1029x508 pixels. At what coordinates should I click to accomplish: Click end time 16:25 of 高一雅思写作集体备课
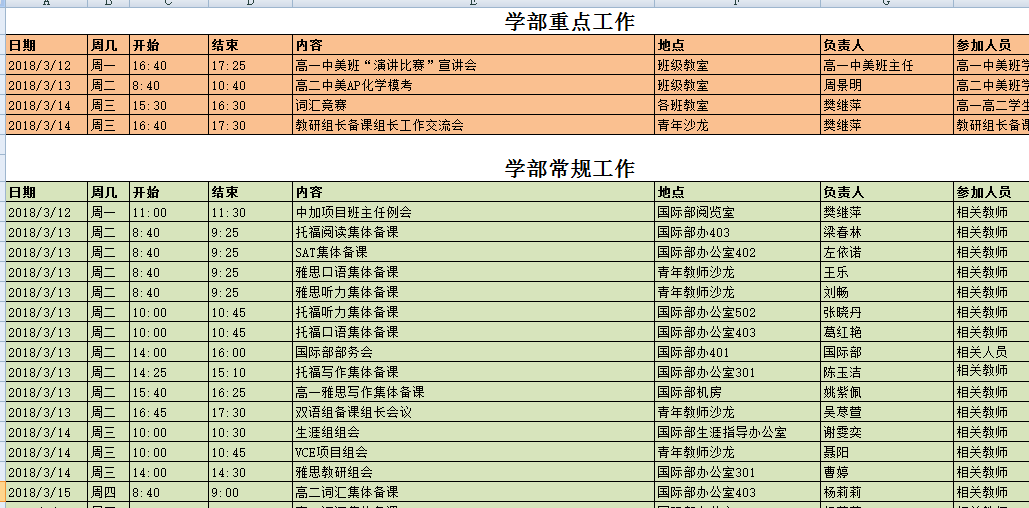point(251,392)
